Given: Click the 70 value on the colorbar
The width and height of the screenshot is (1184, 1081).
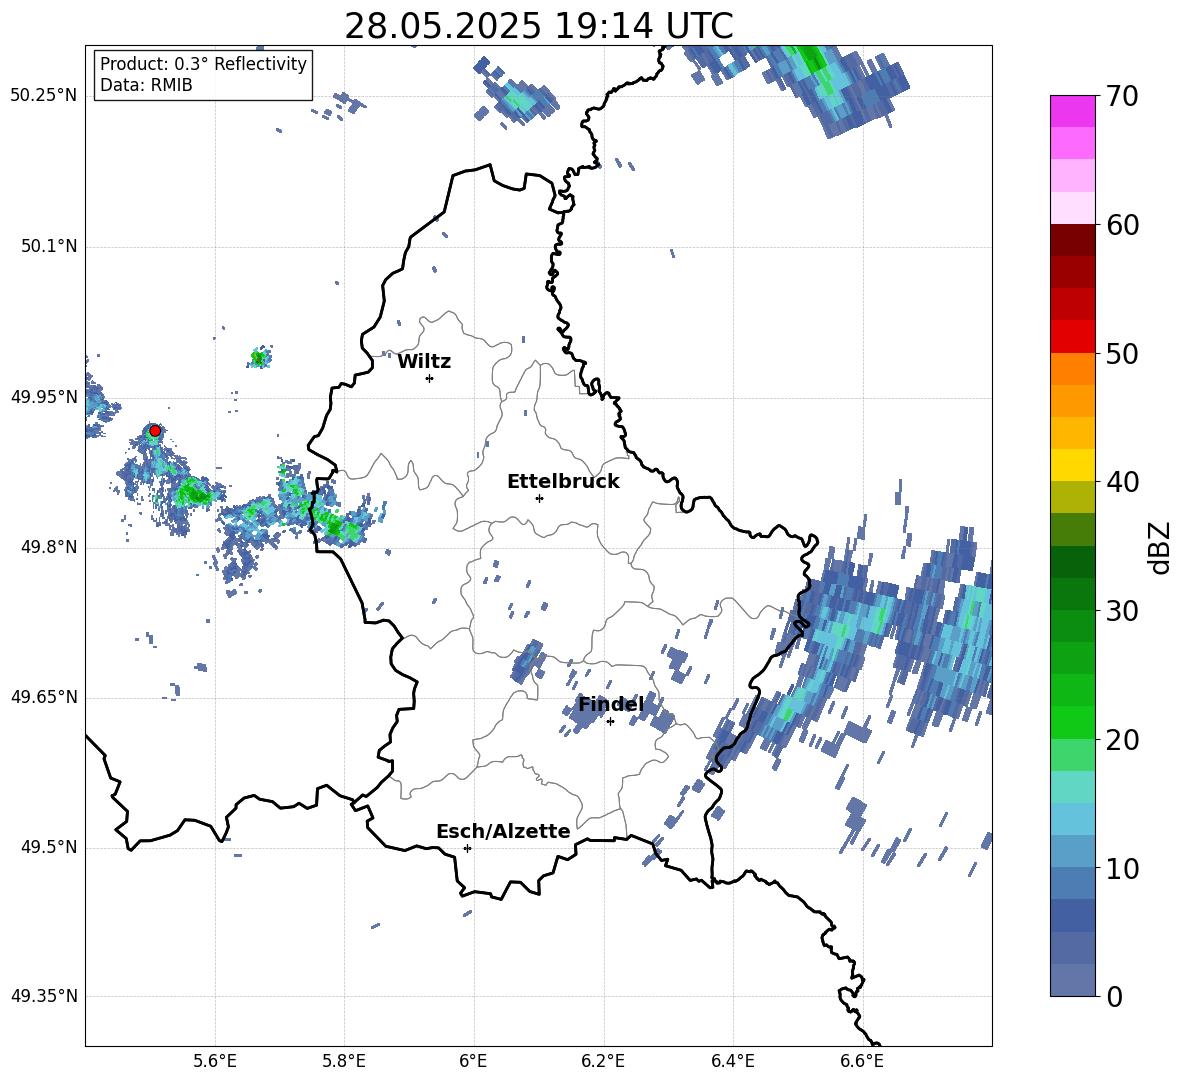Looking at the screenshot, I should (1123, 97).
